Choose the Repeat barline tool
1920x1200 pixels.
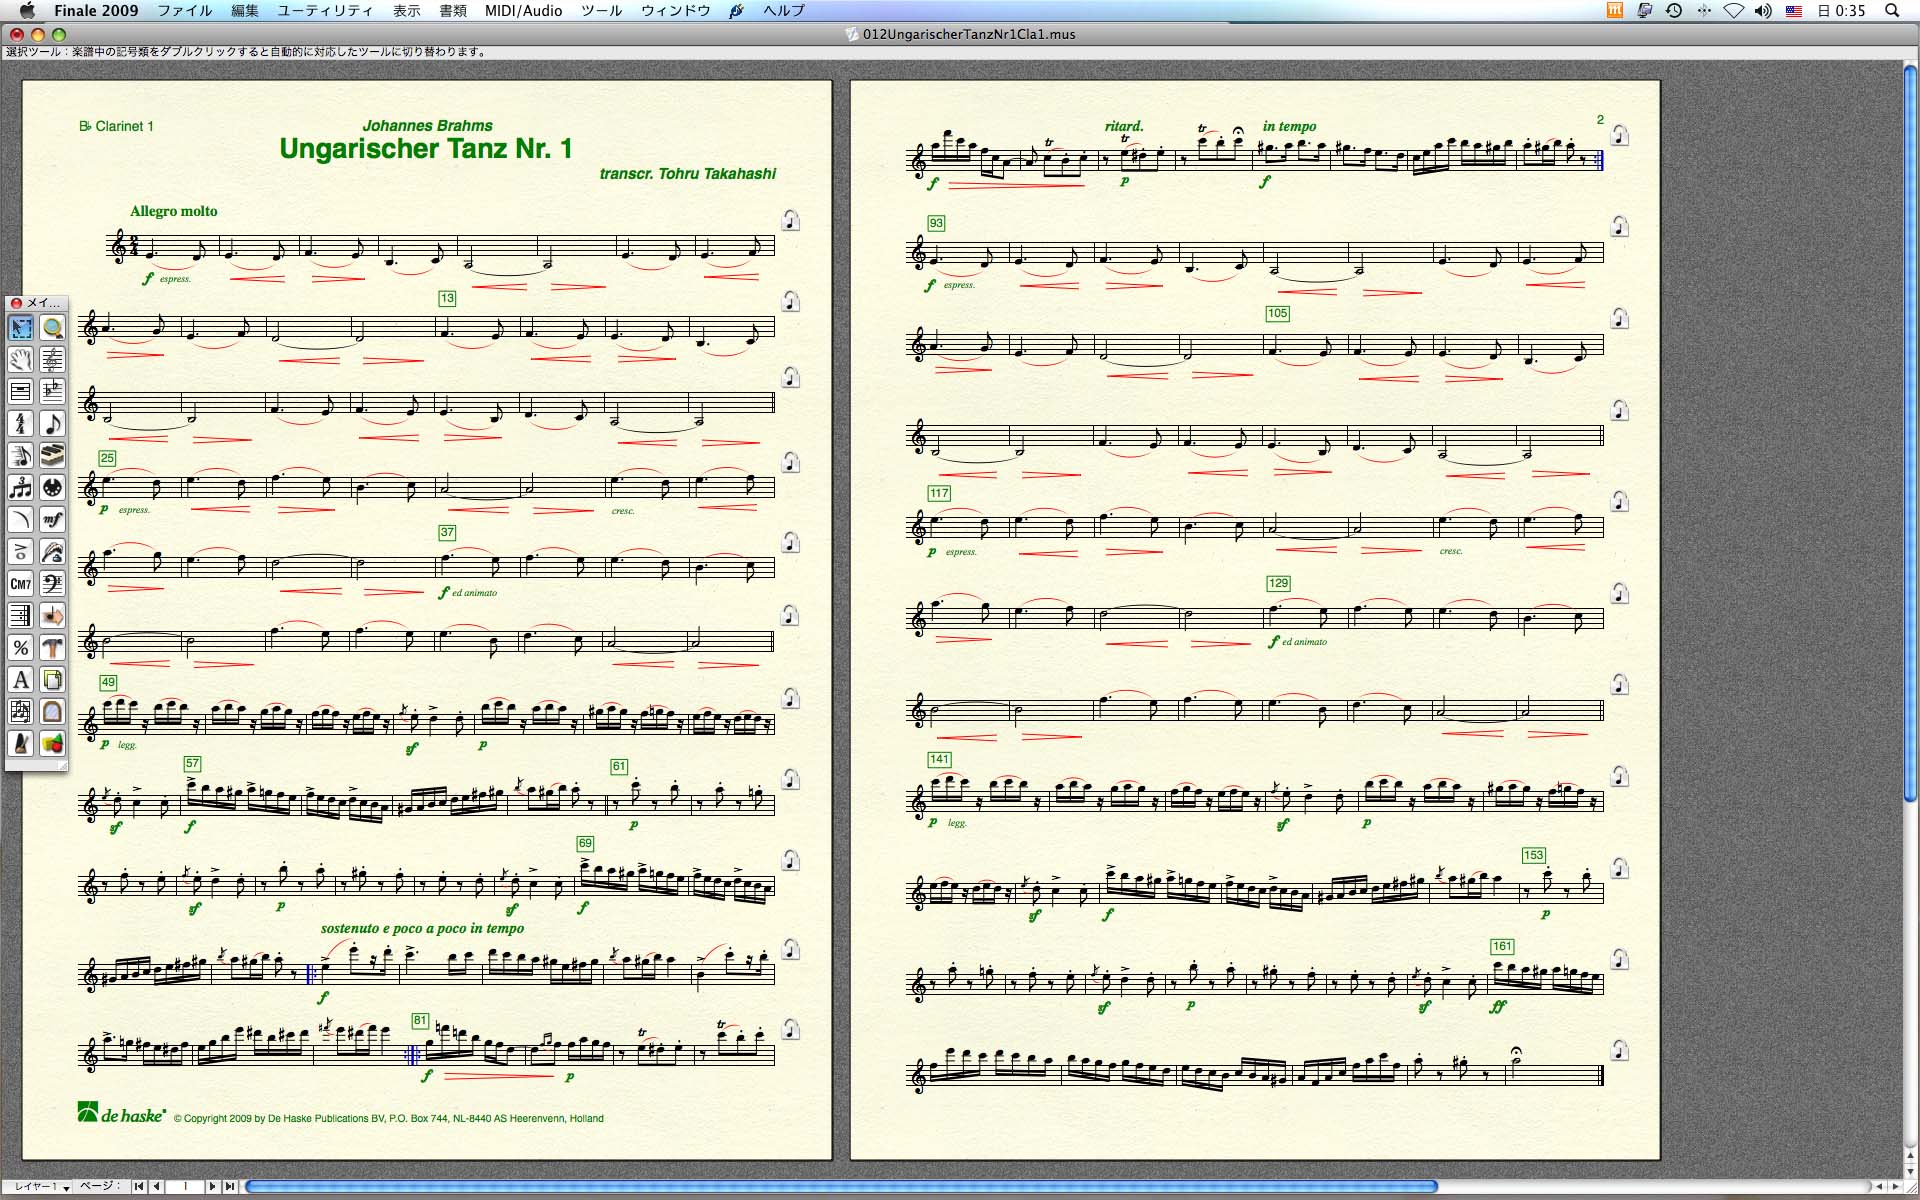click(x=21, y=616)
